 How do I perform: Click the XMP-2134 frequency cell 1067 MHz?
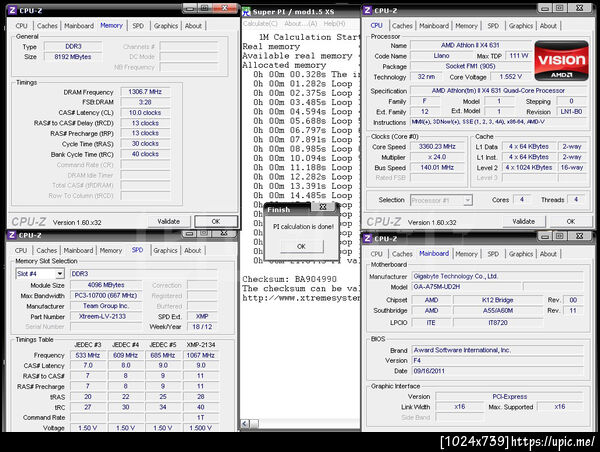click(201, 355)
